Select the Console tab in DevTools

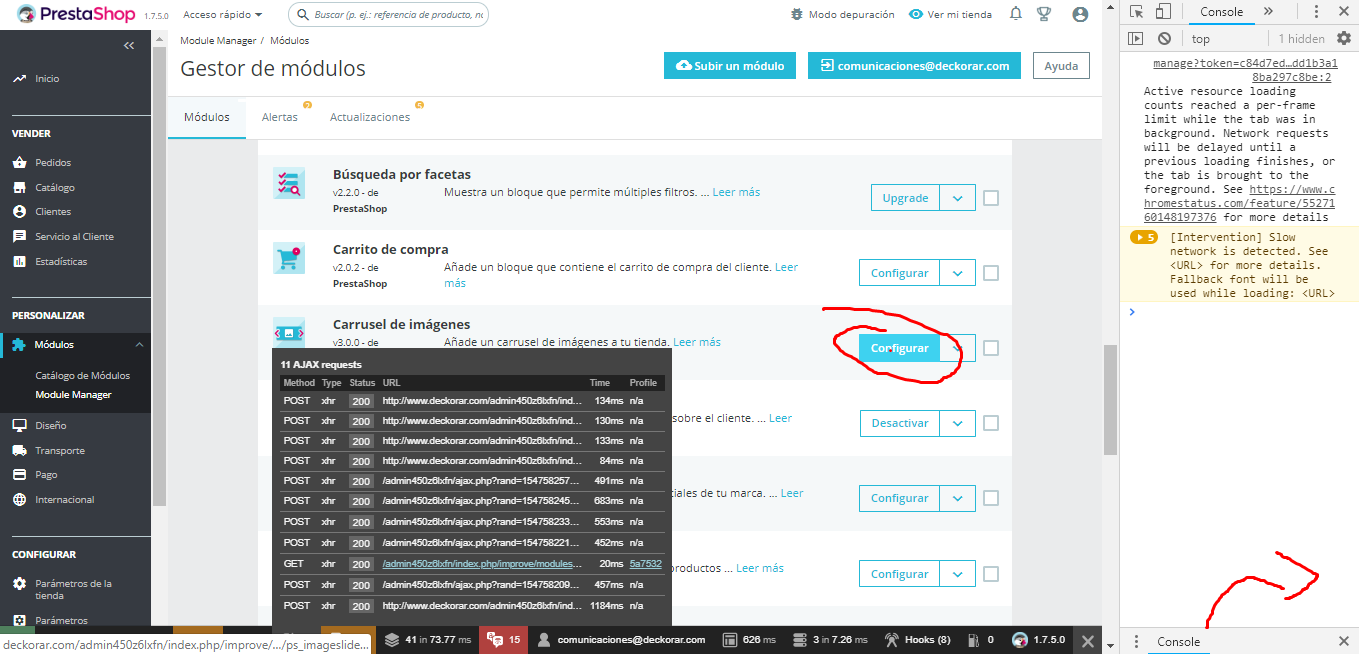pyautogui.click(x=1221, y=12)
